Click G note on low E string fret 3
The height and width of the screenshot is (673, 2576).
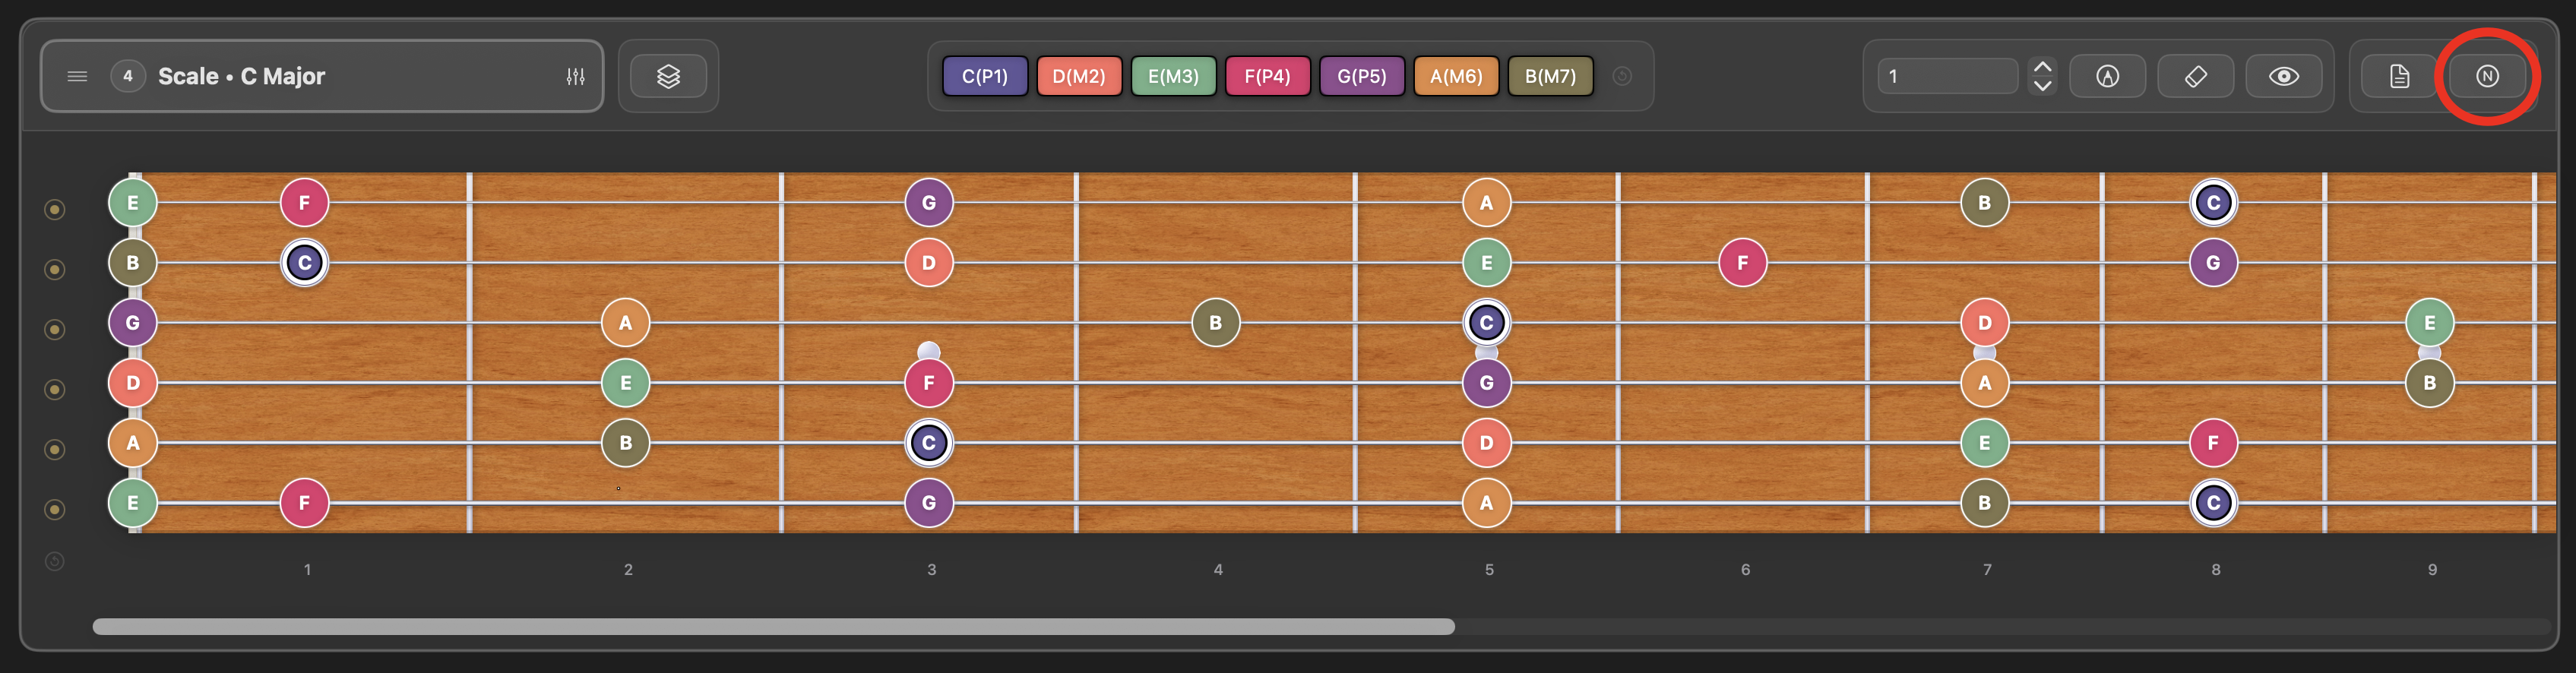click(929, 503)
